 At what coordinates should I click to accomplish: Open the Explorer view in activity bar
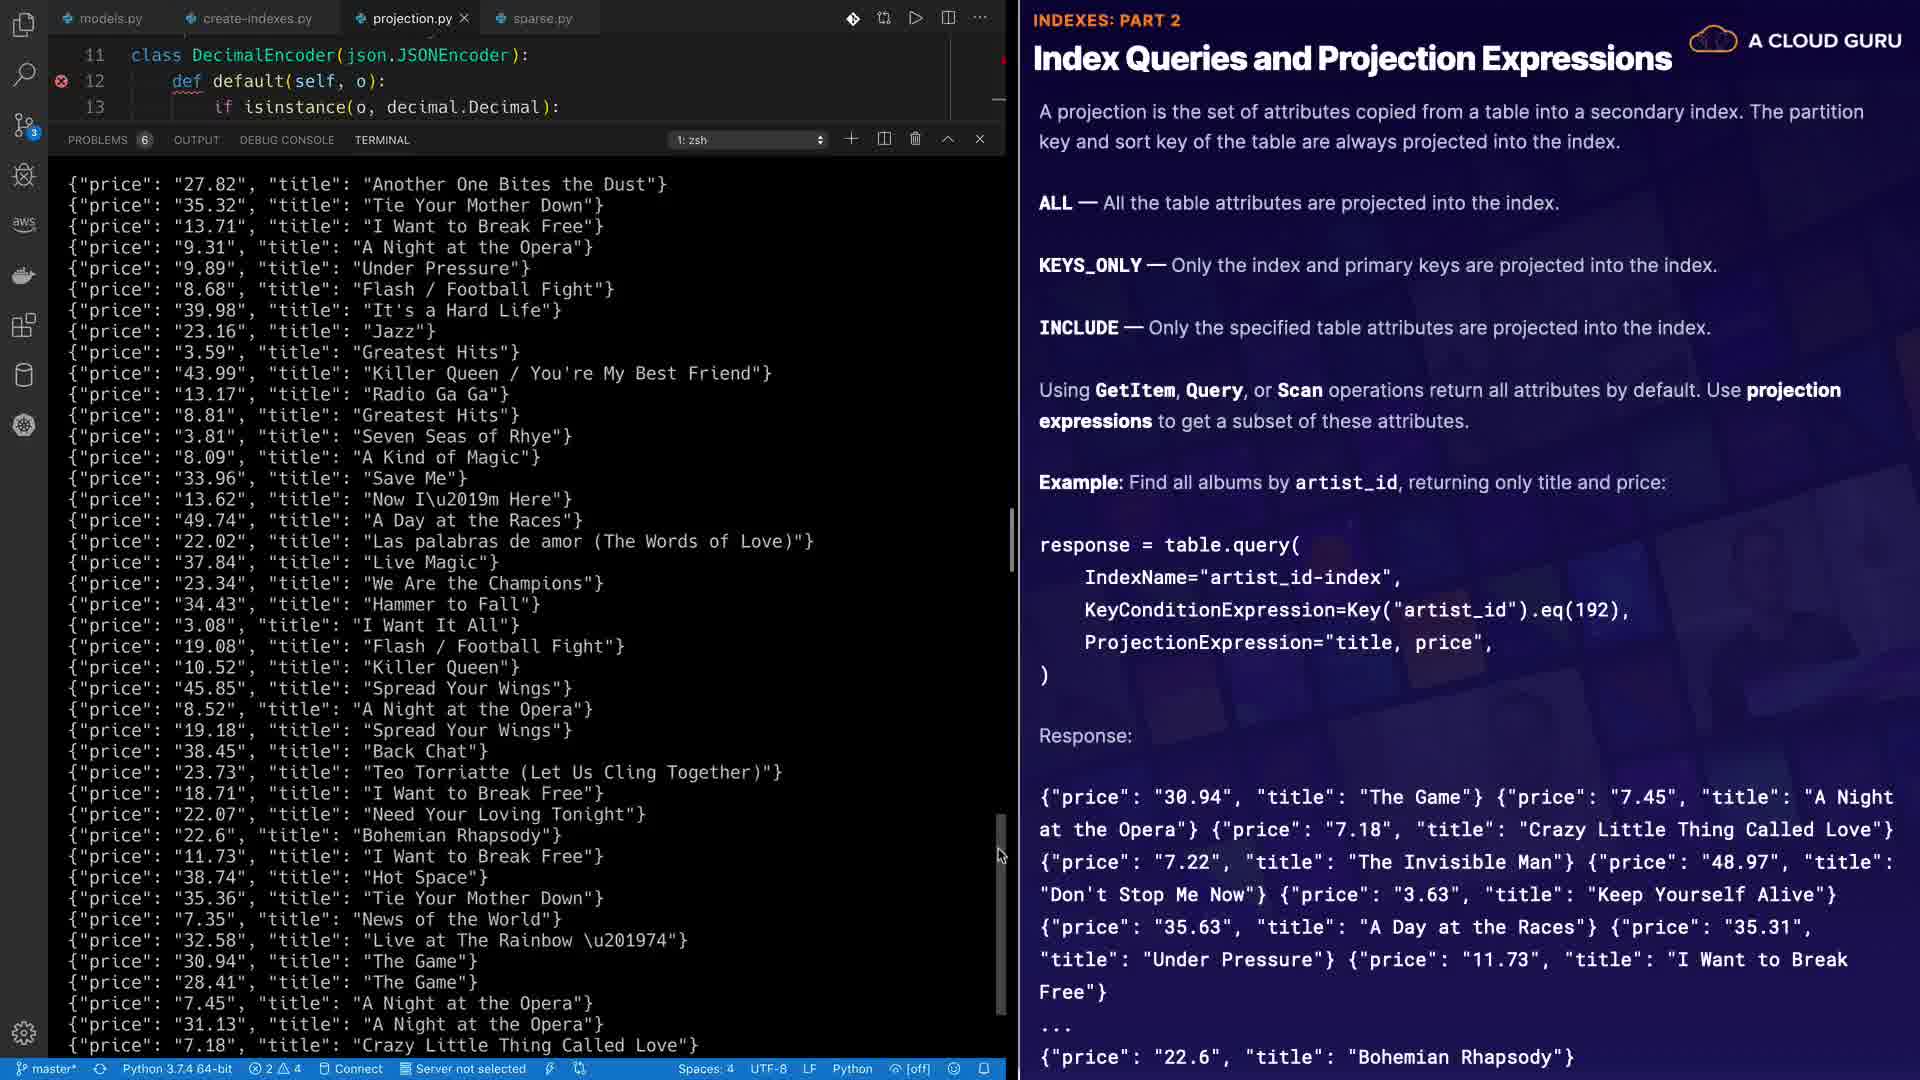24,24
